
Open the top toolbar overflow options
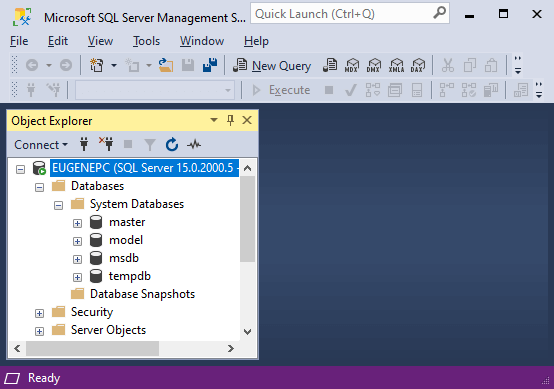tap(518, 66)
